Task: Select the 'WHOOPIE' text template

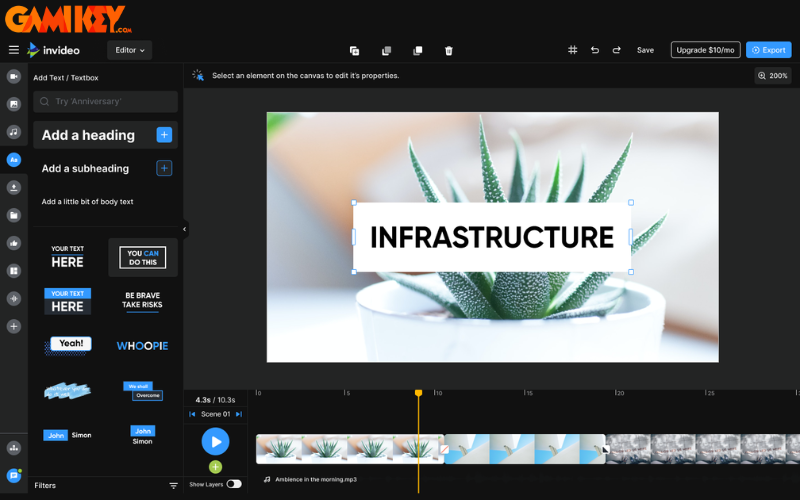Action: 142,346
